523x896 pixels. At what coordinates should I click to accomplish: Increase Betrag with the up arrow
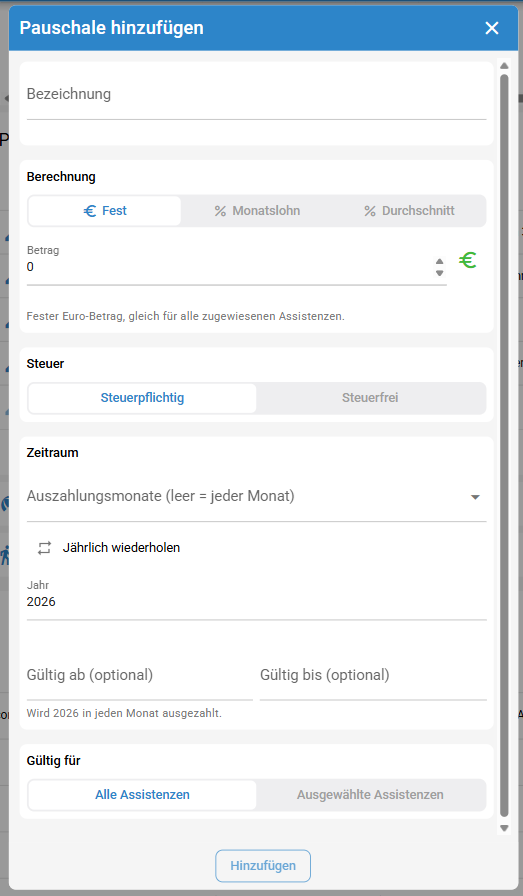(x=440, y=262)
